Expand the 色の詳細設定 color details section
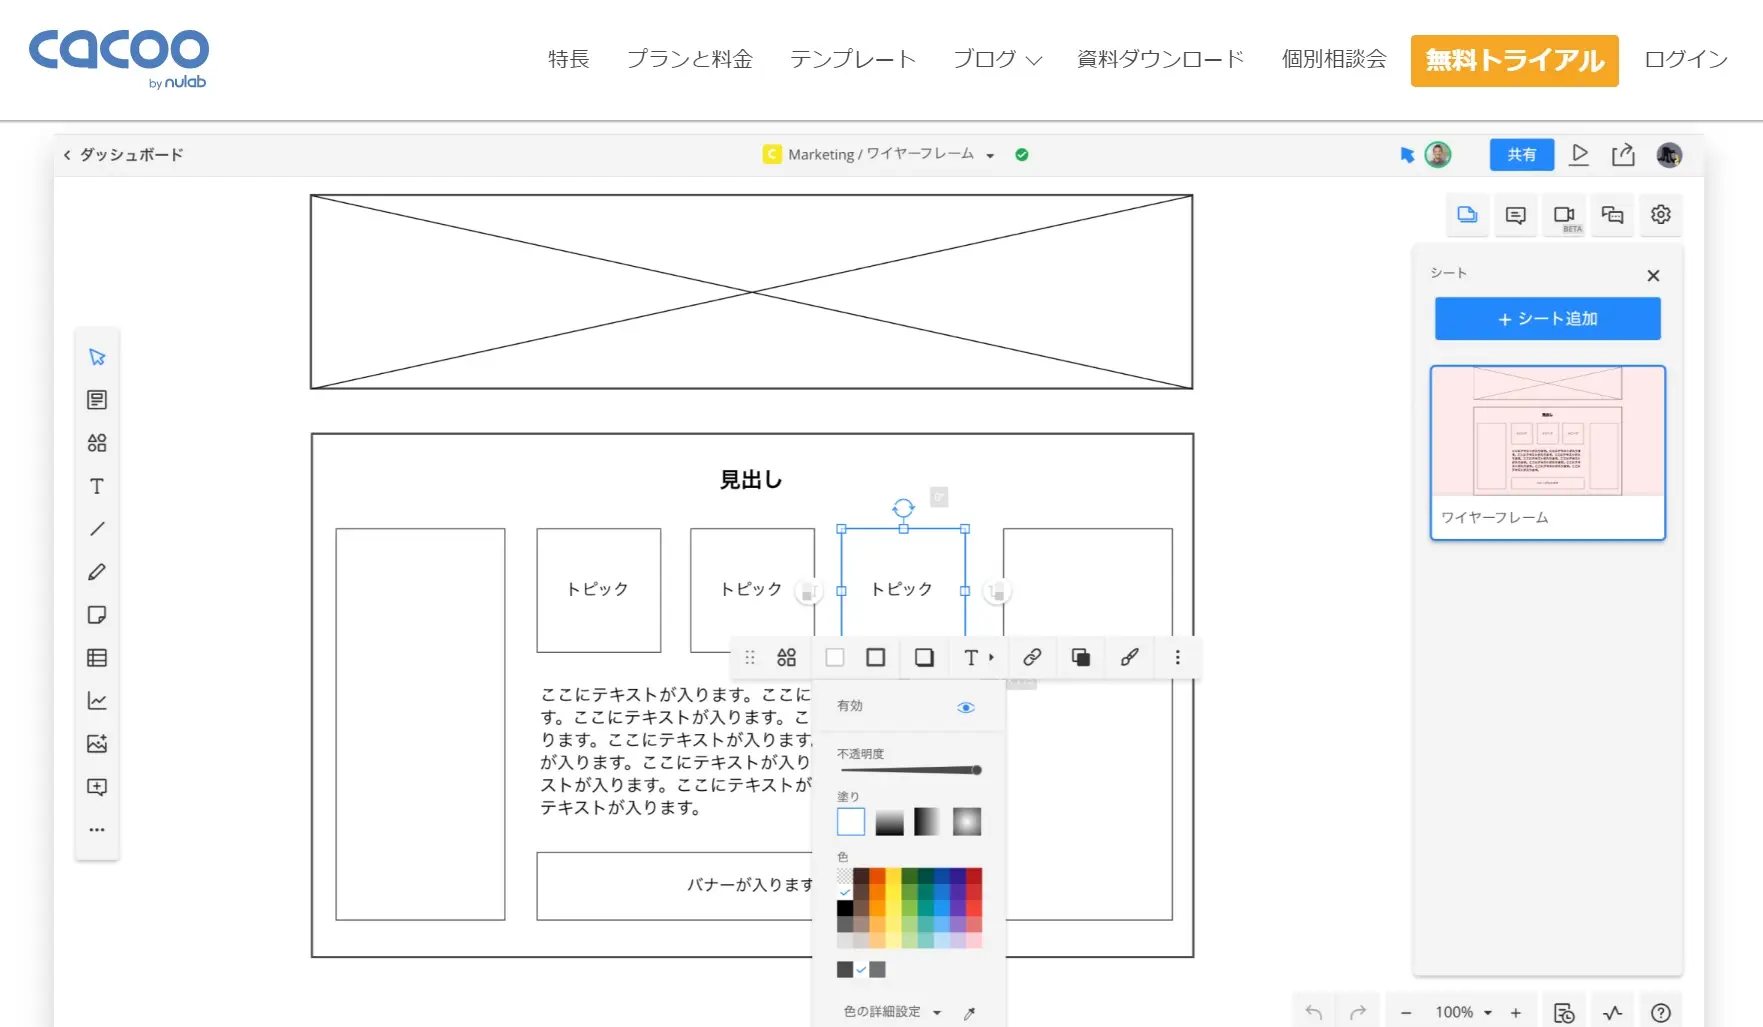 pos(892,1012)
